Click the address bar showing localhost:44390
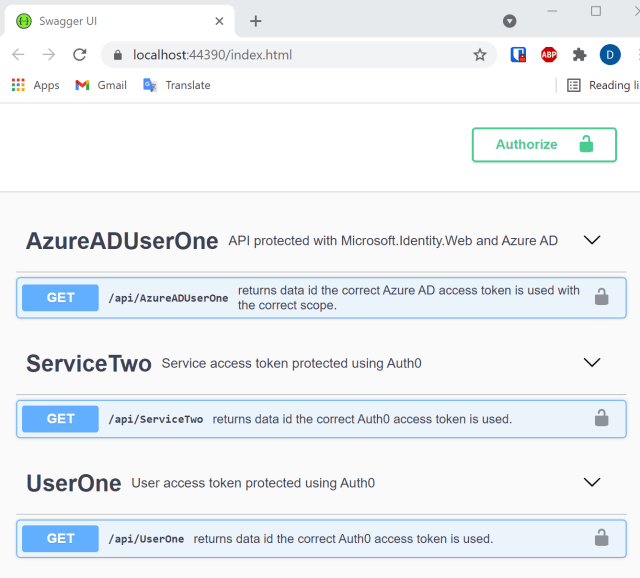Viewport: 640px width, 578px height. [290, 55]
